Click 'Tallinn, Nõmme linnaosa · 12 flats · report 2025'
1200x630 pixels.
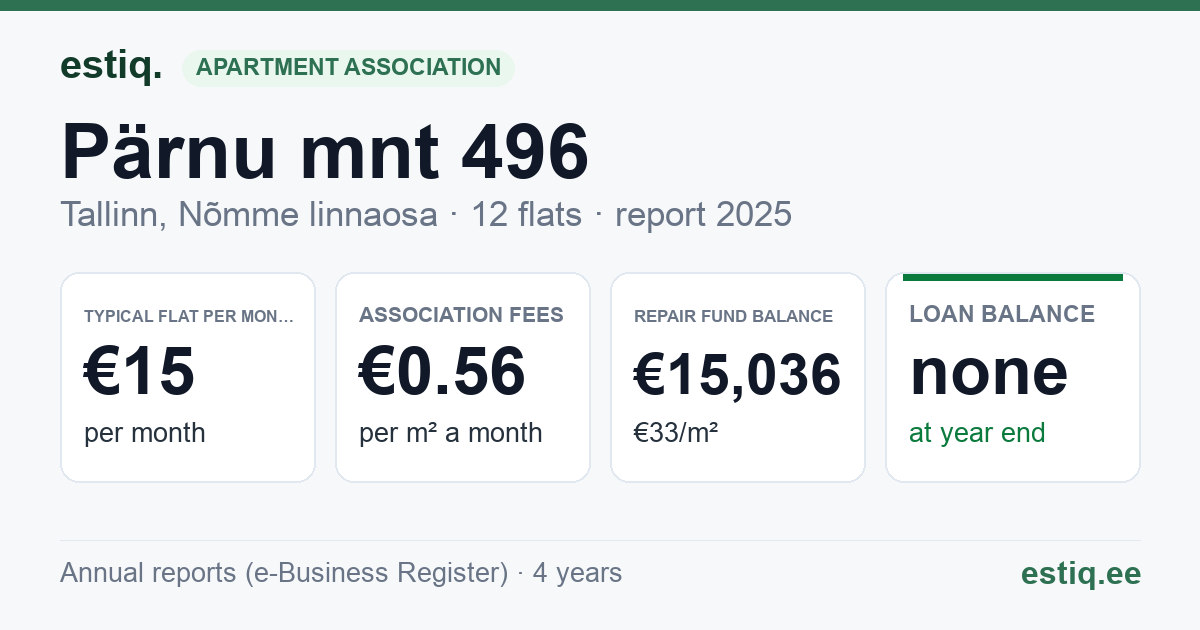click(x=426, y=214)
